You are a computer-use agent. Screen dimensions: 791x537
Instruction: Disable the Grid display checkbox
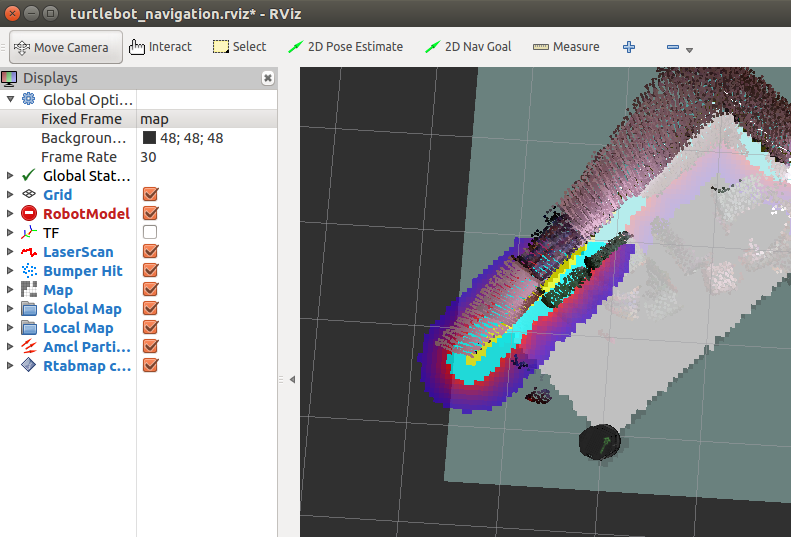[x=150, y=195]
